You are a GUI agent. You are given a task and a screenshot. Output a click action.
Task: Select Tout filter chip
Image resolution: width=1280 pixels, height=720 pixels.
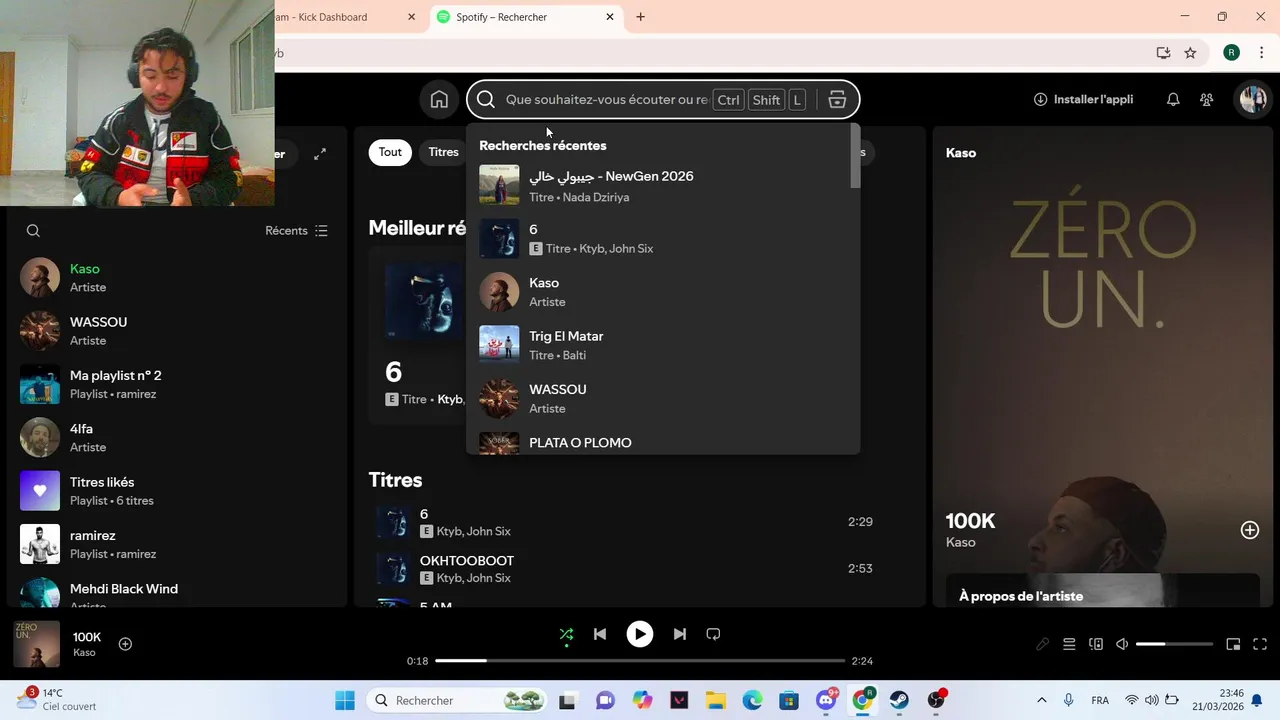tap(390, 152)
